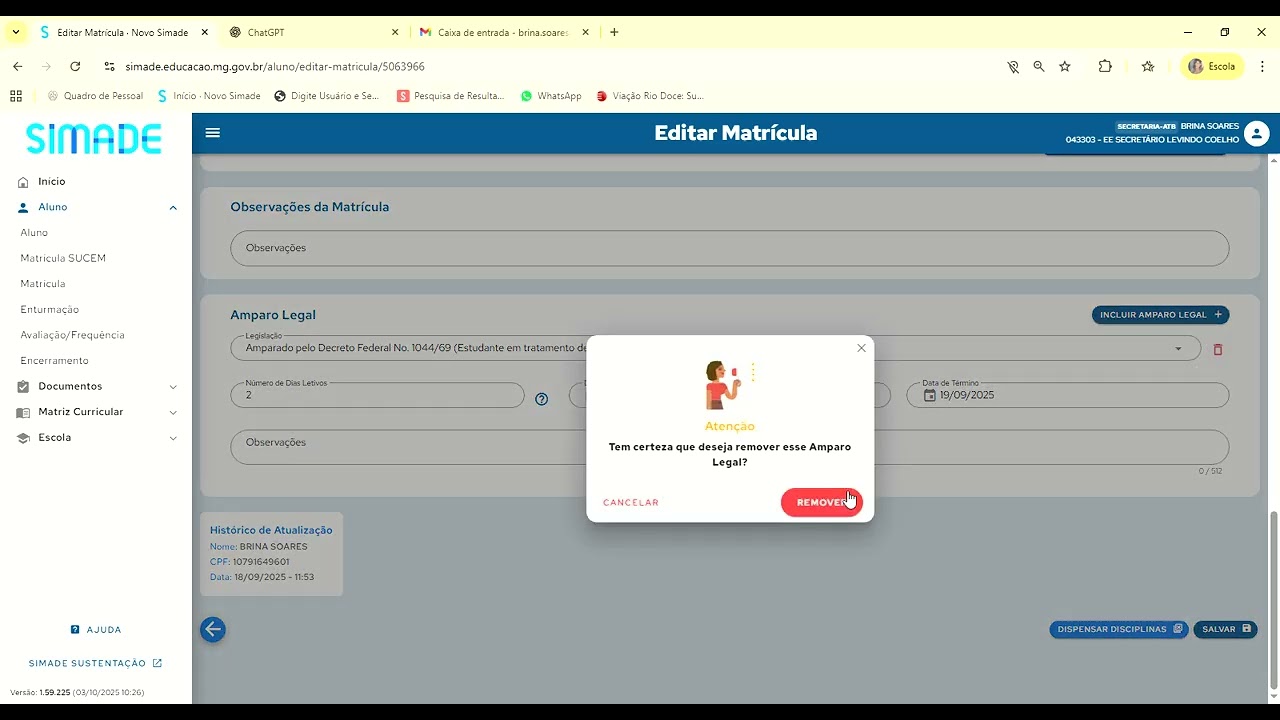Viewport: 1280px width, 720px height.
Task: Bookmark this page with the star icon
Action: (1065, 66)
